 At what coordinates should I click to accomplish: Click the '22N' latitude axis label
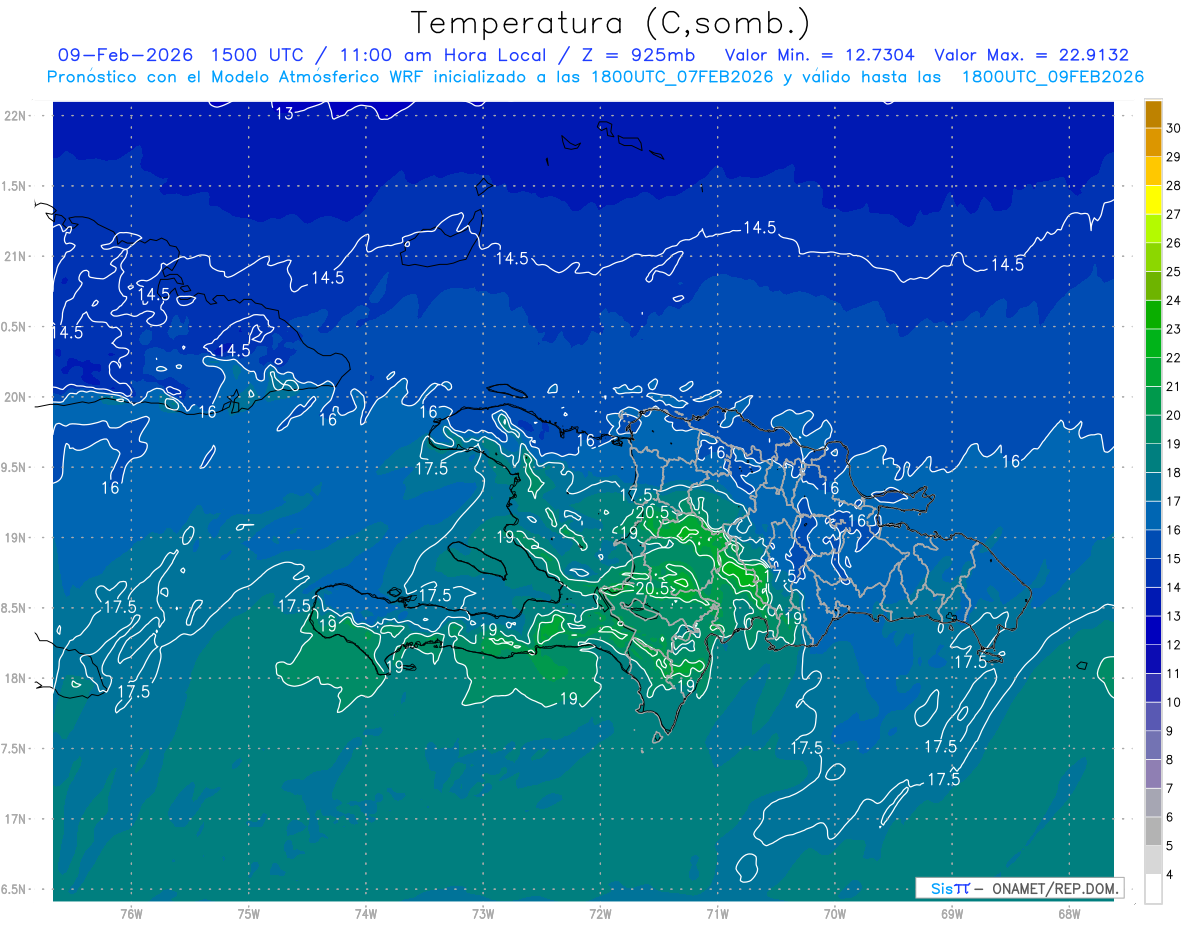(16, 116)
